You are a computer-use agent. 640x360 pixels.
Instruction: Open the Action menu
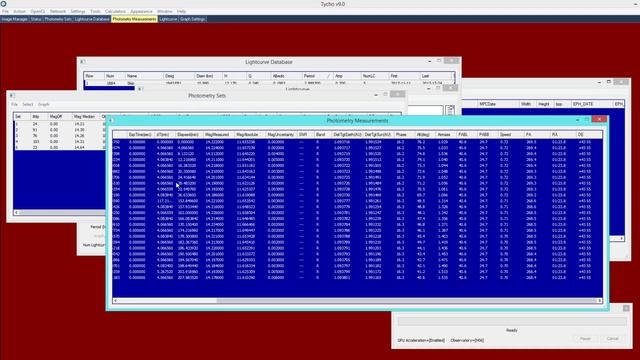tap(20, 11)
